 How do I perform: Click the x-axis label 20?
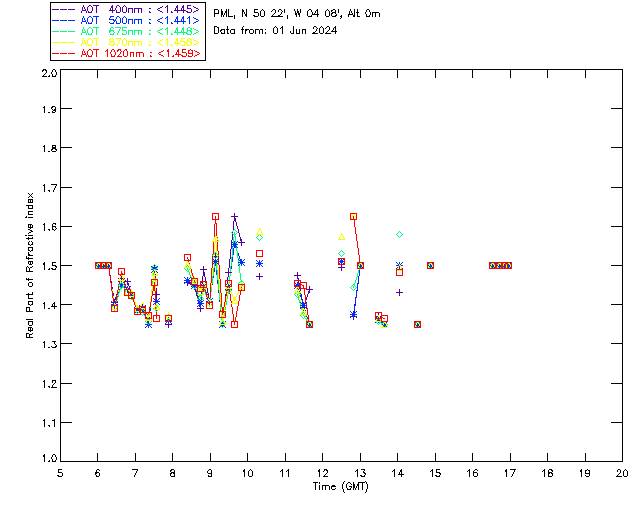[622, 473]
